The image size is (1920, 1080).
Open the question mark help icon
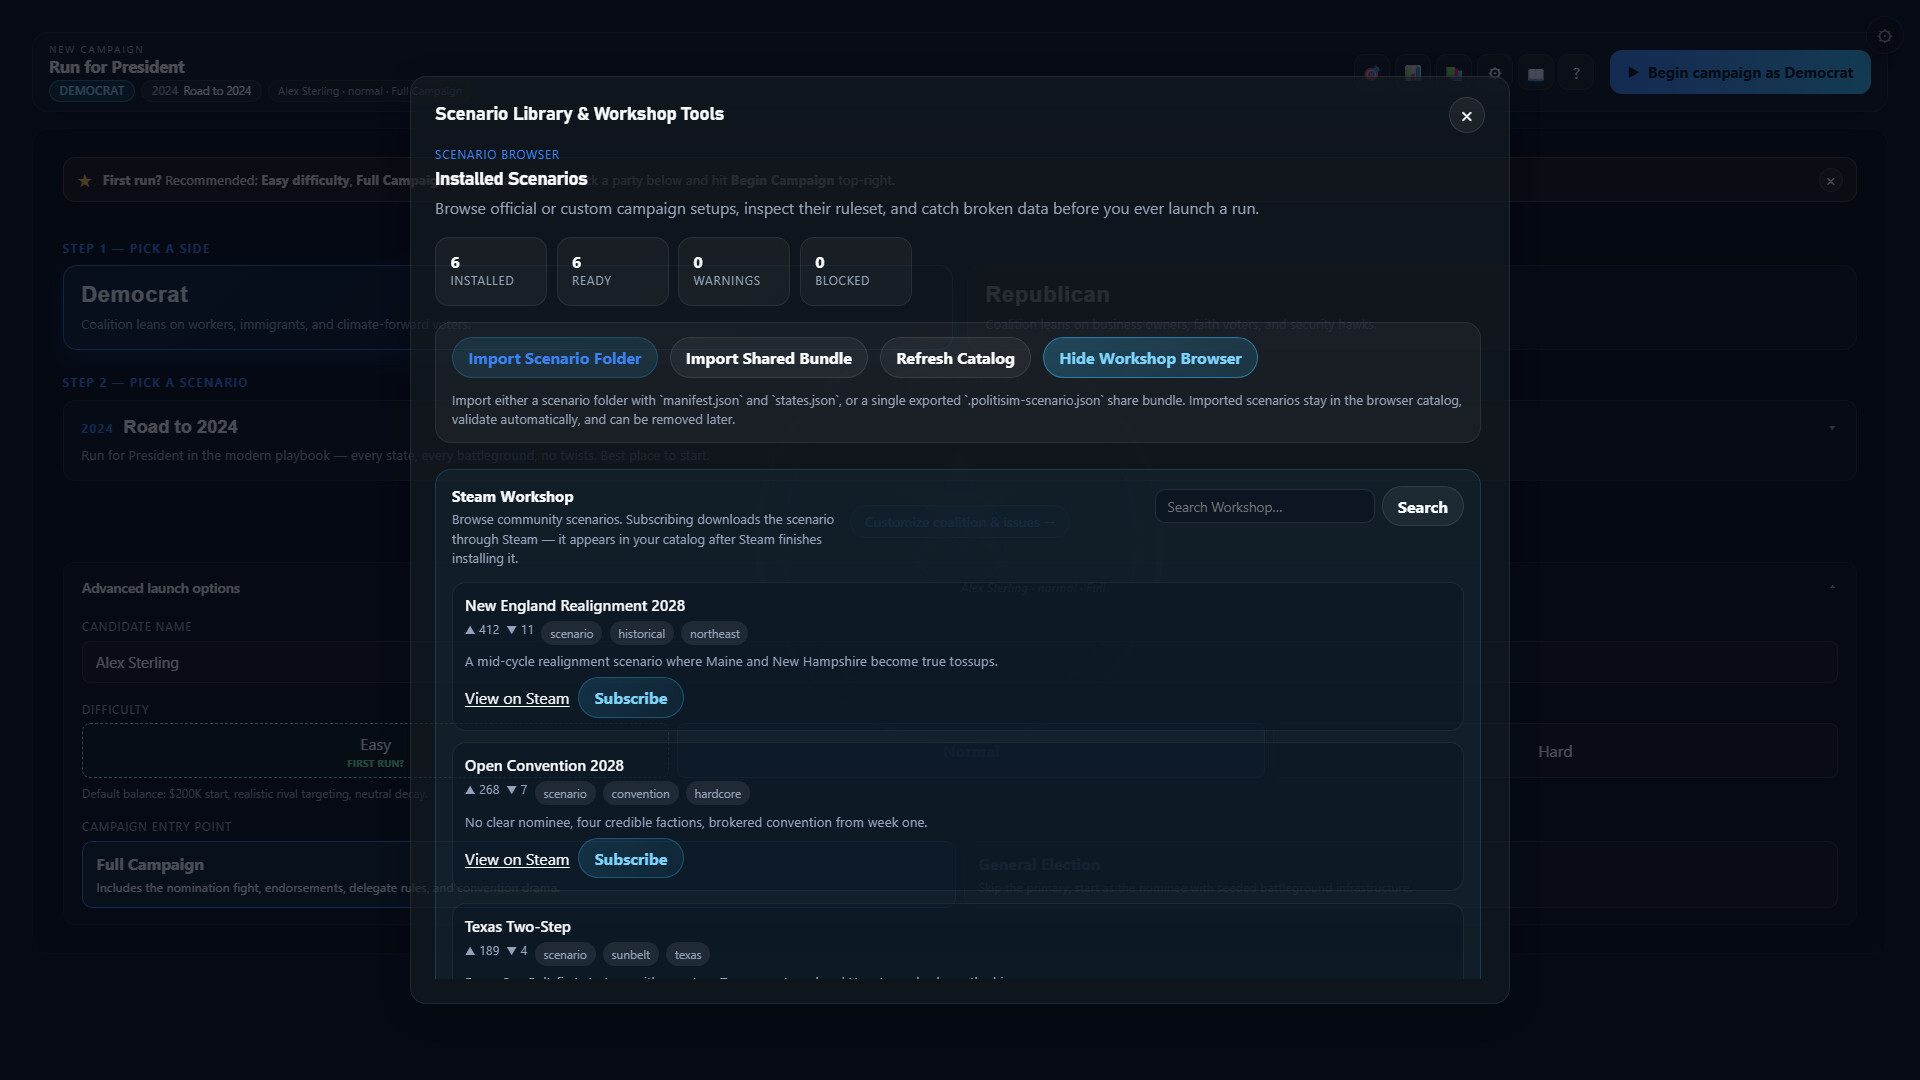tap(1577, 73)
